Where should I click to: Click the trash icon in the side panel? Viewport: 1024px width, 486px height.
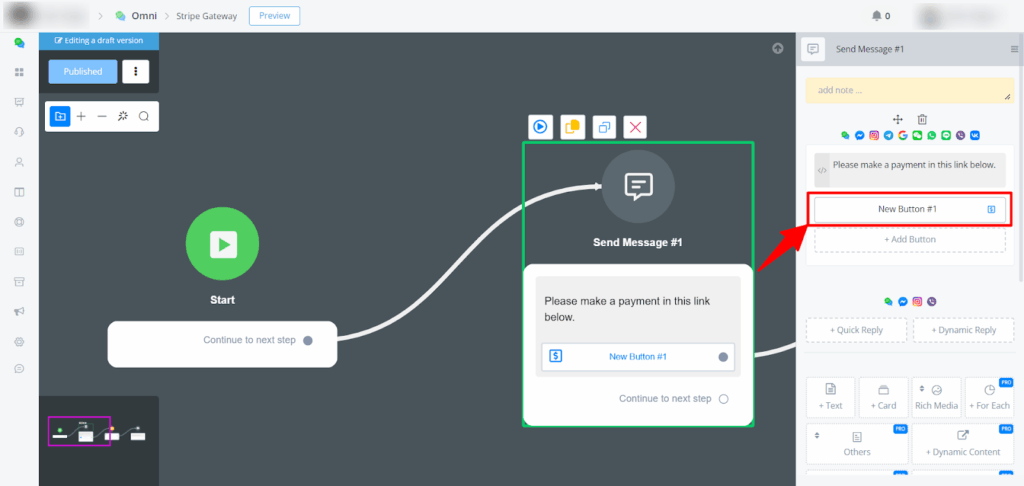tap(922, 119)
